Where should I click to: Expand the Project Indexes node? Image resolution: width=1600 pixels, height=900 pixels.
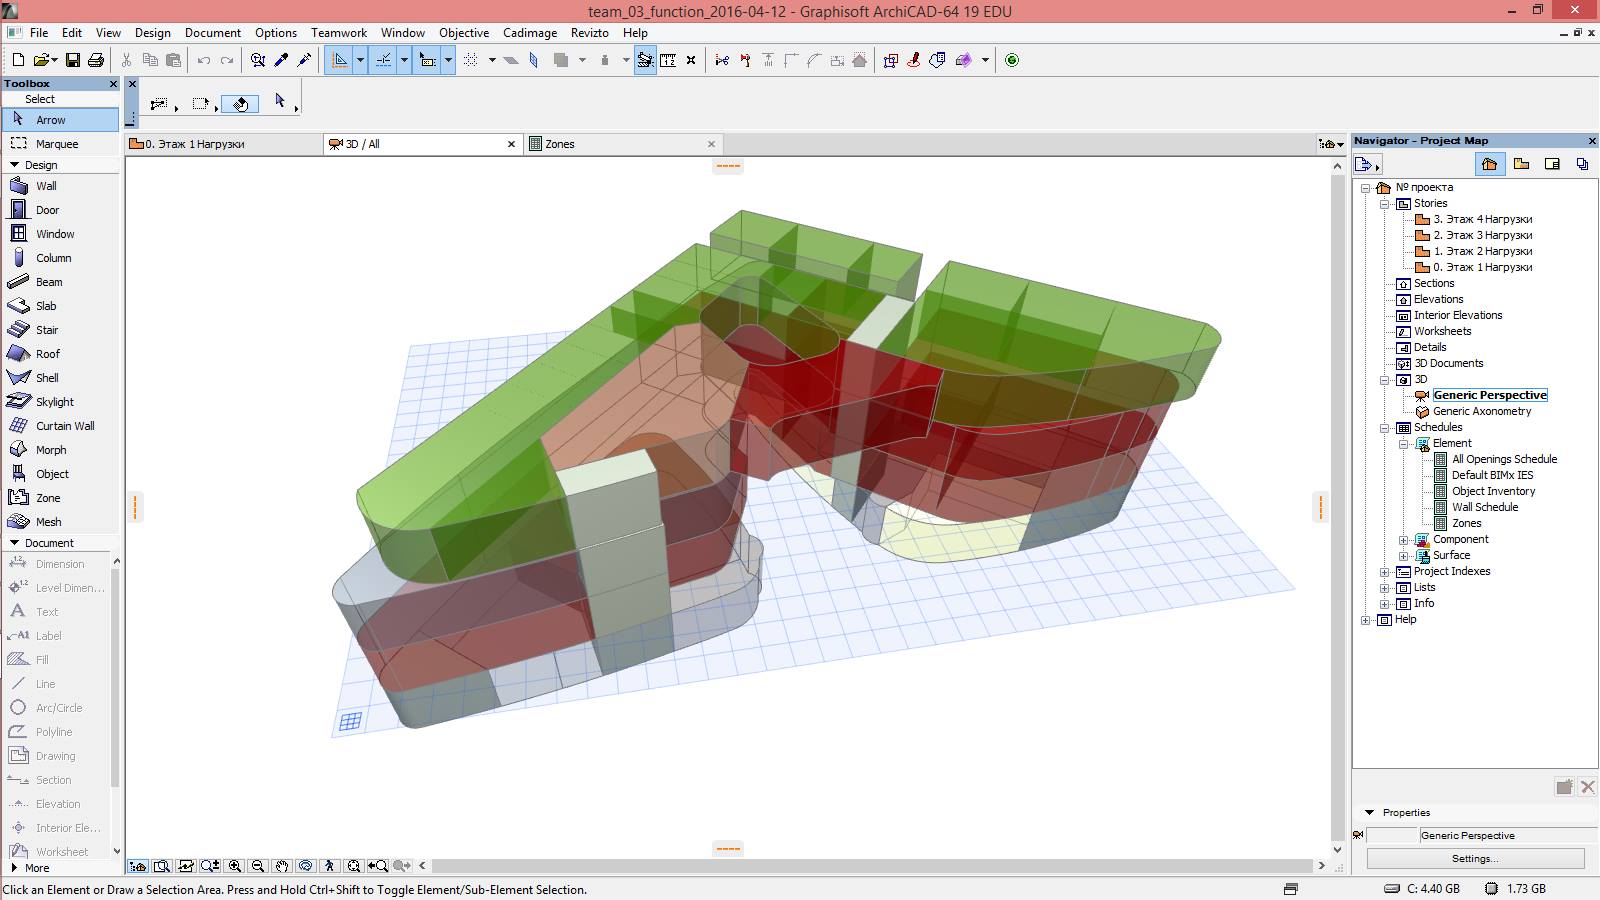coord(1385,572)
